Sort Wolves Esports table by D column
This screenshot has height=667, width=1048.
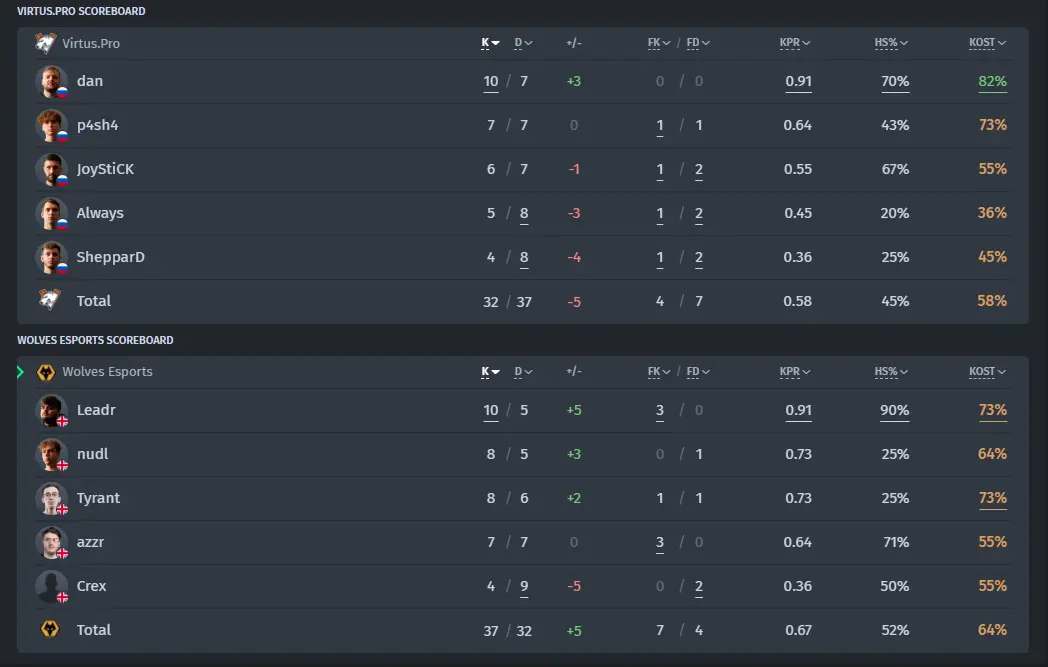click(523, 372)
